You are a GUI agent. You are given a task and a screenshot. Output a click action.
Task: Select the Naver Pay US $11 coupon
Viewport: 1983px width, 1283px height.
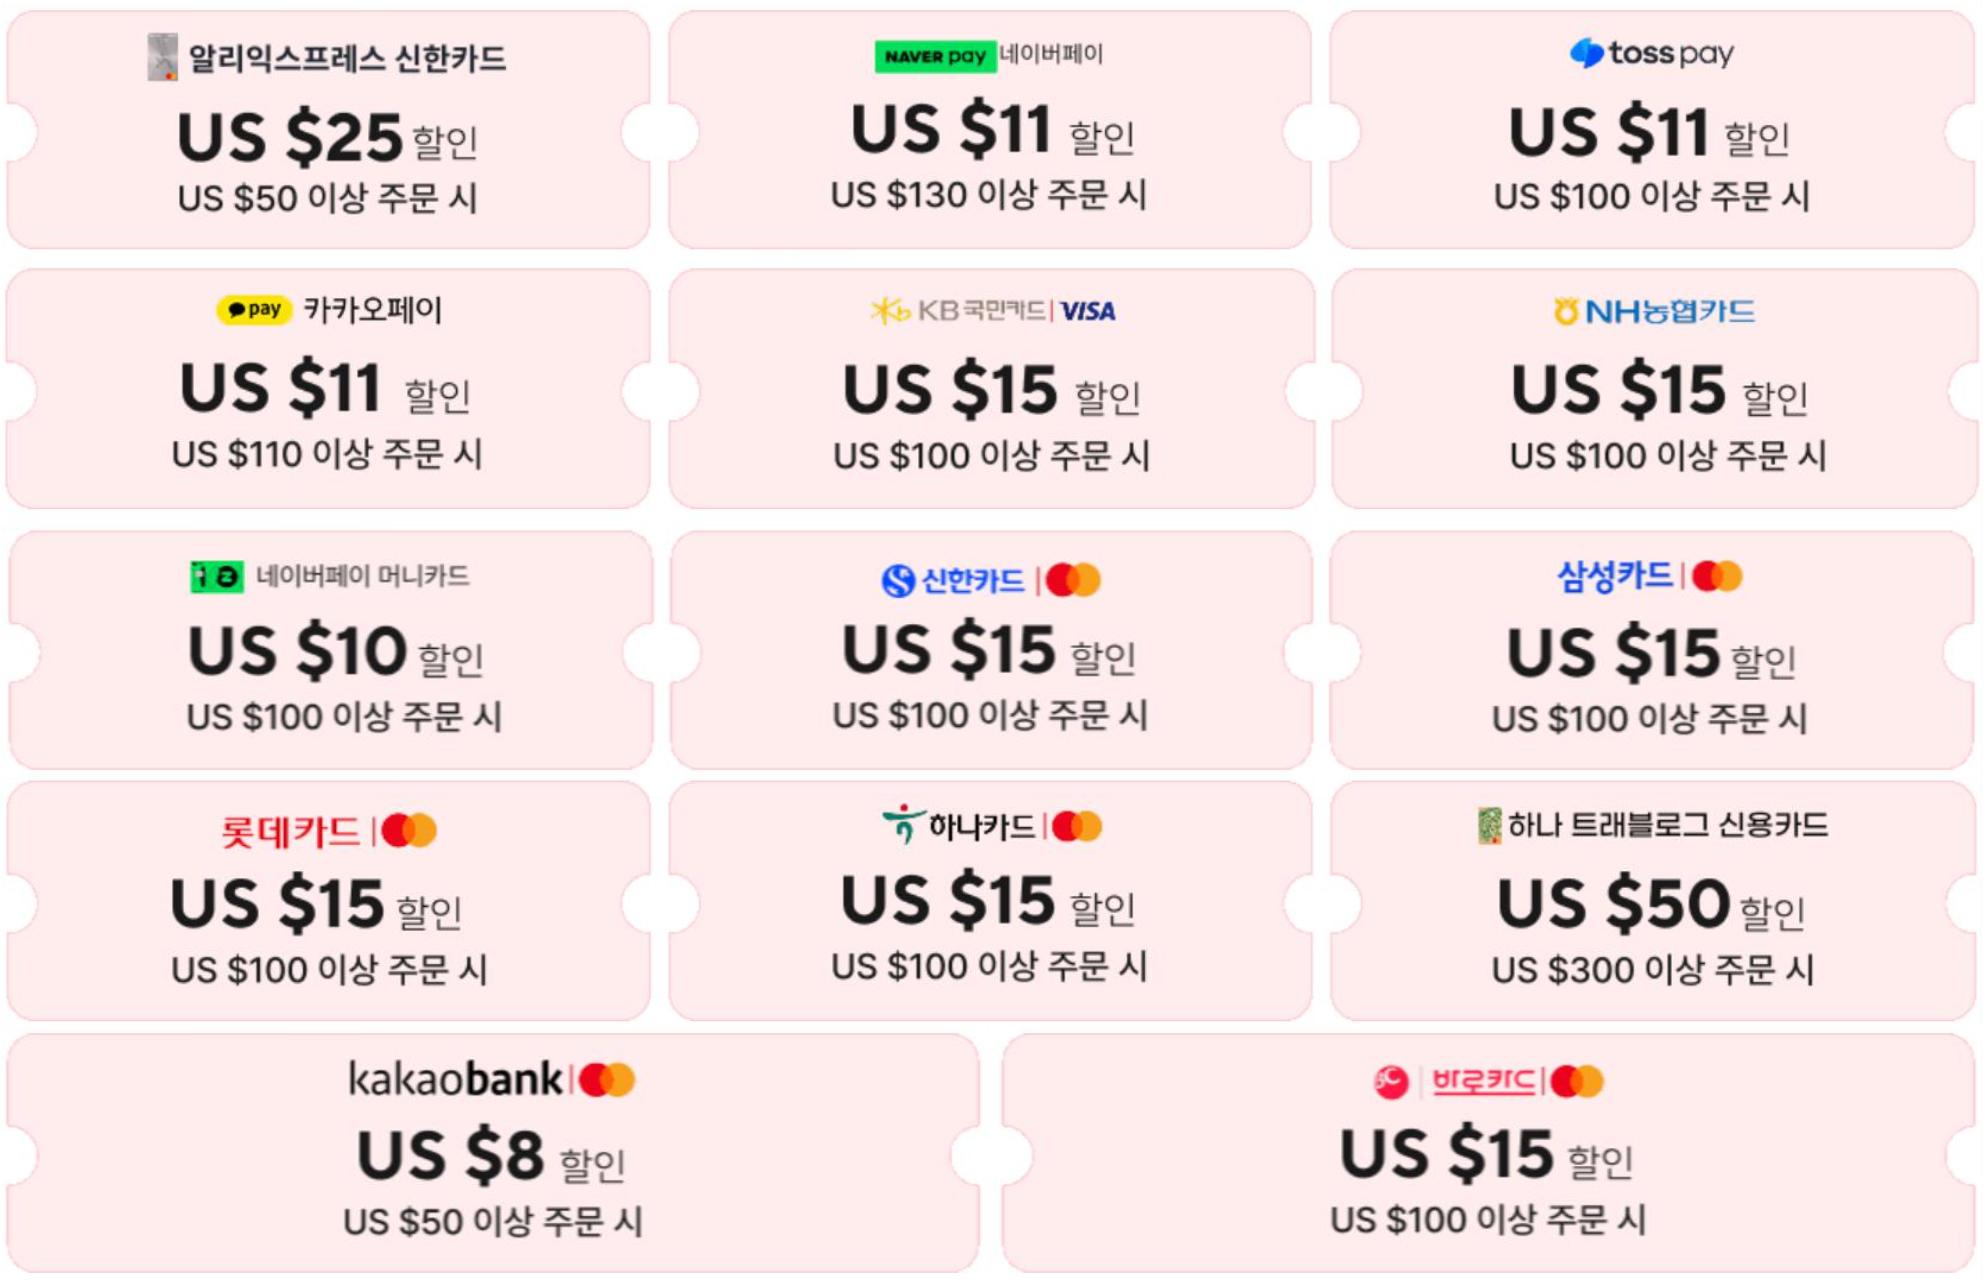click(990, 130)
